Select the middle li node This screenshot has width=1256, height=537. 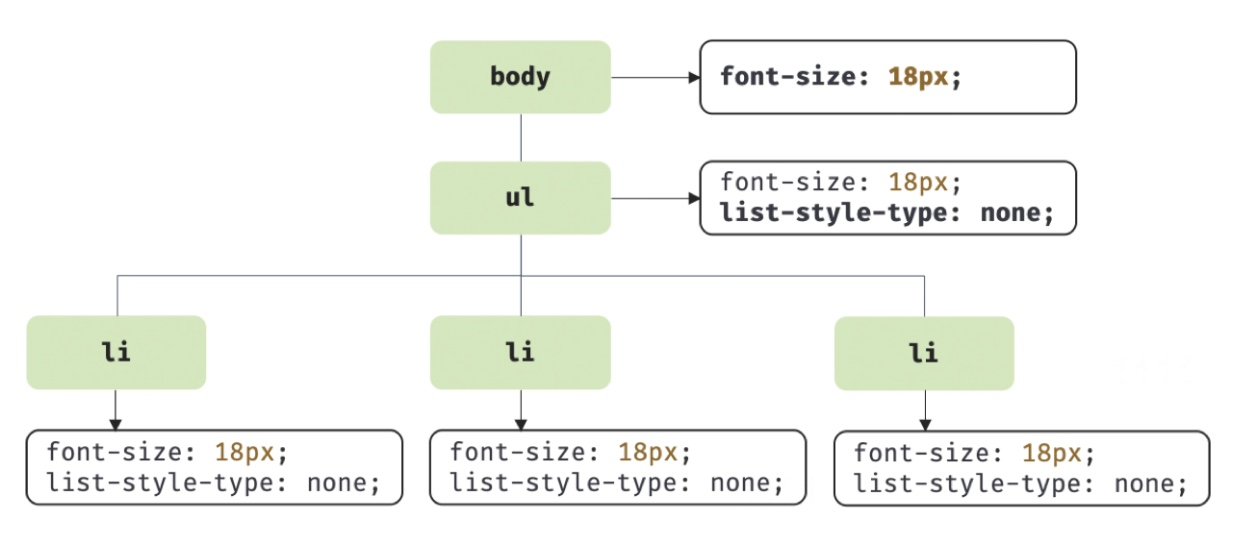[x=520, y=353]
